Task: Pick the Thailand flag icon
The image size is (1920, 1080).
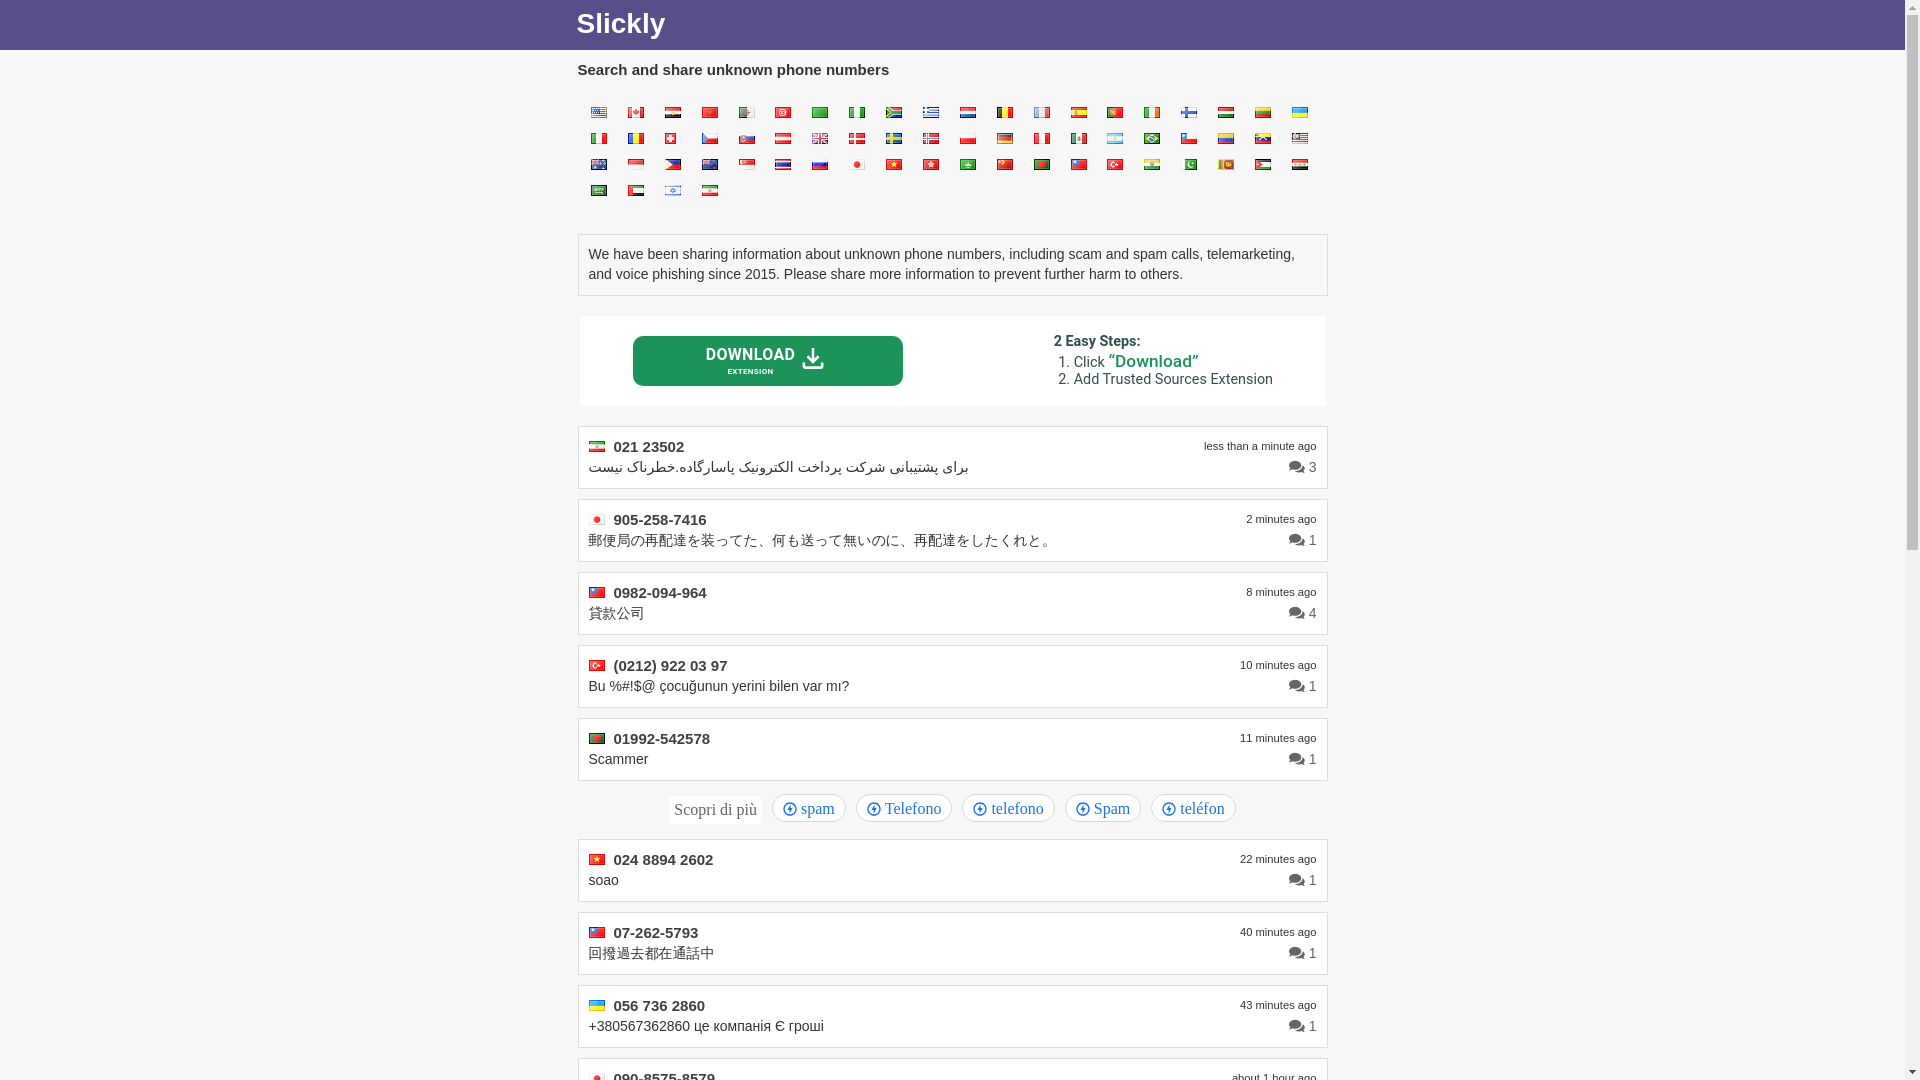Action: click(782, 164)
